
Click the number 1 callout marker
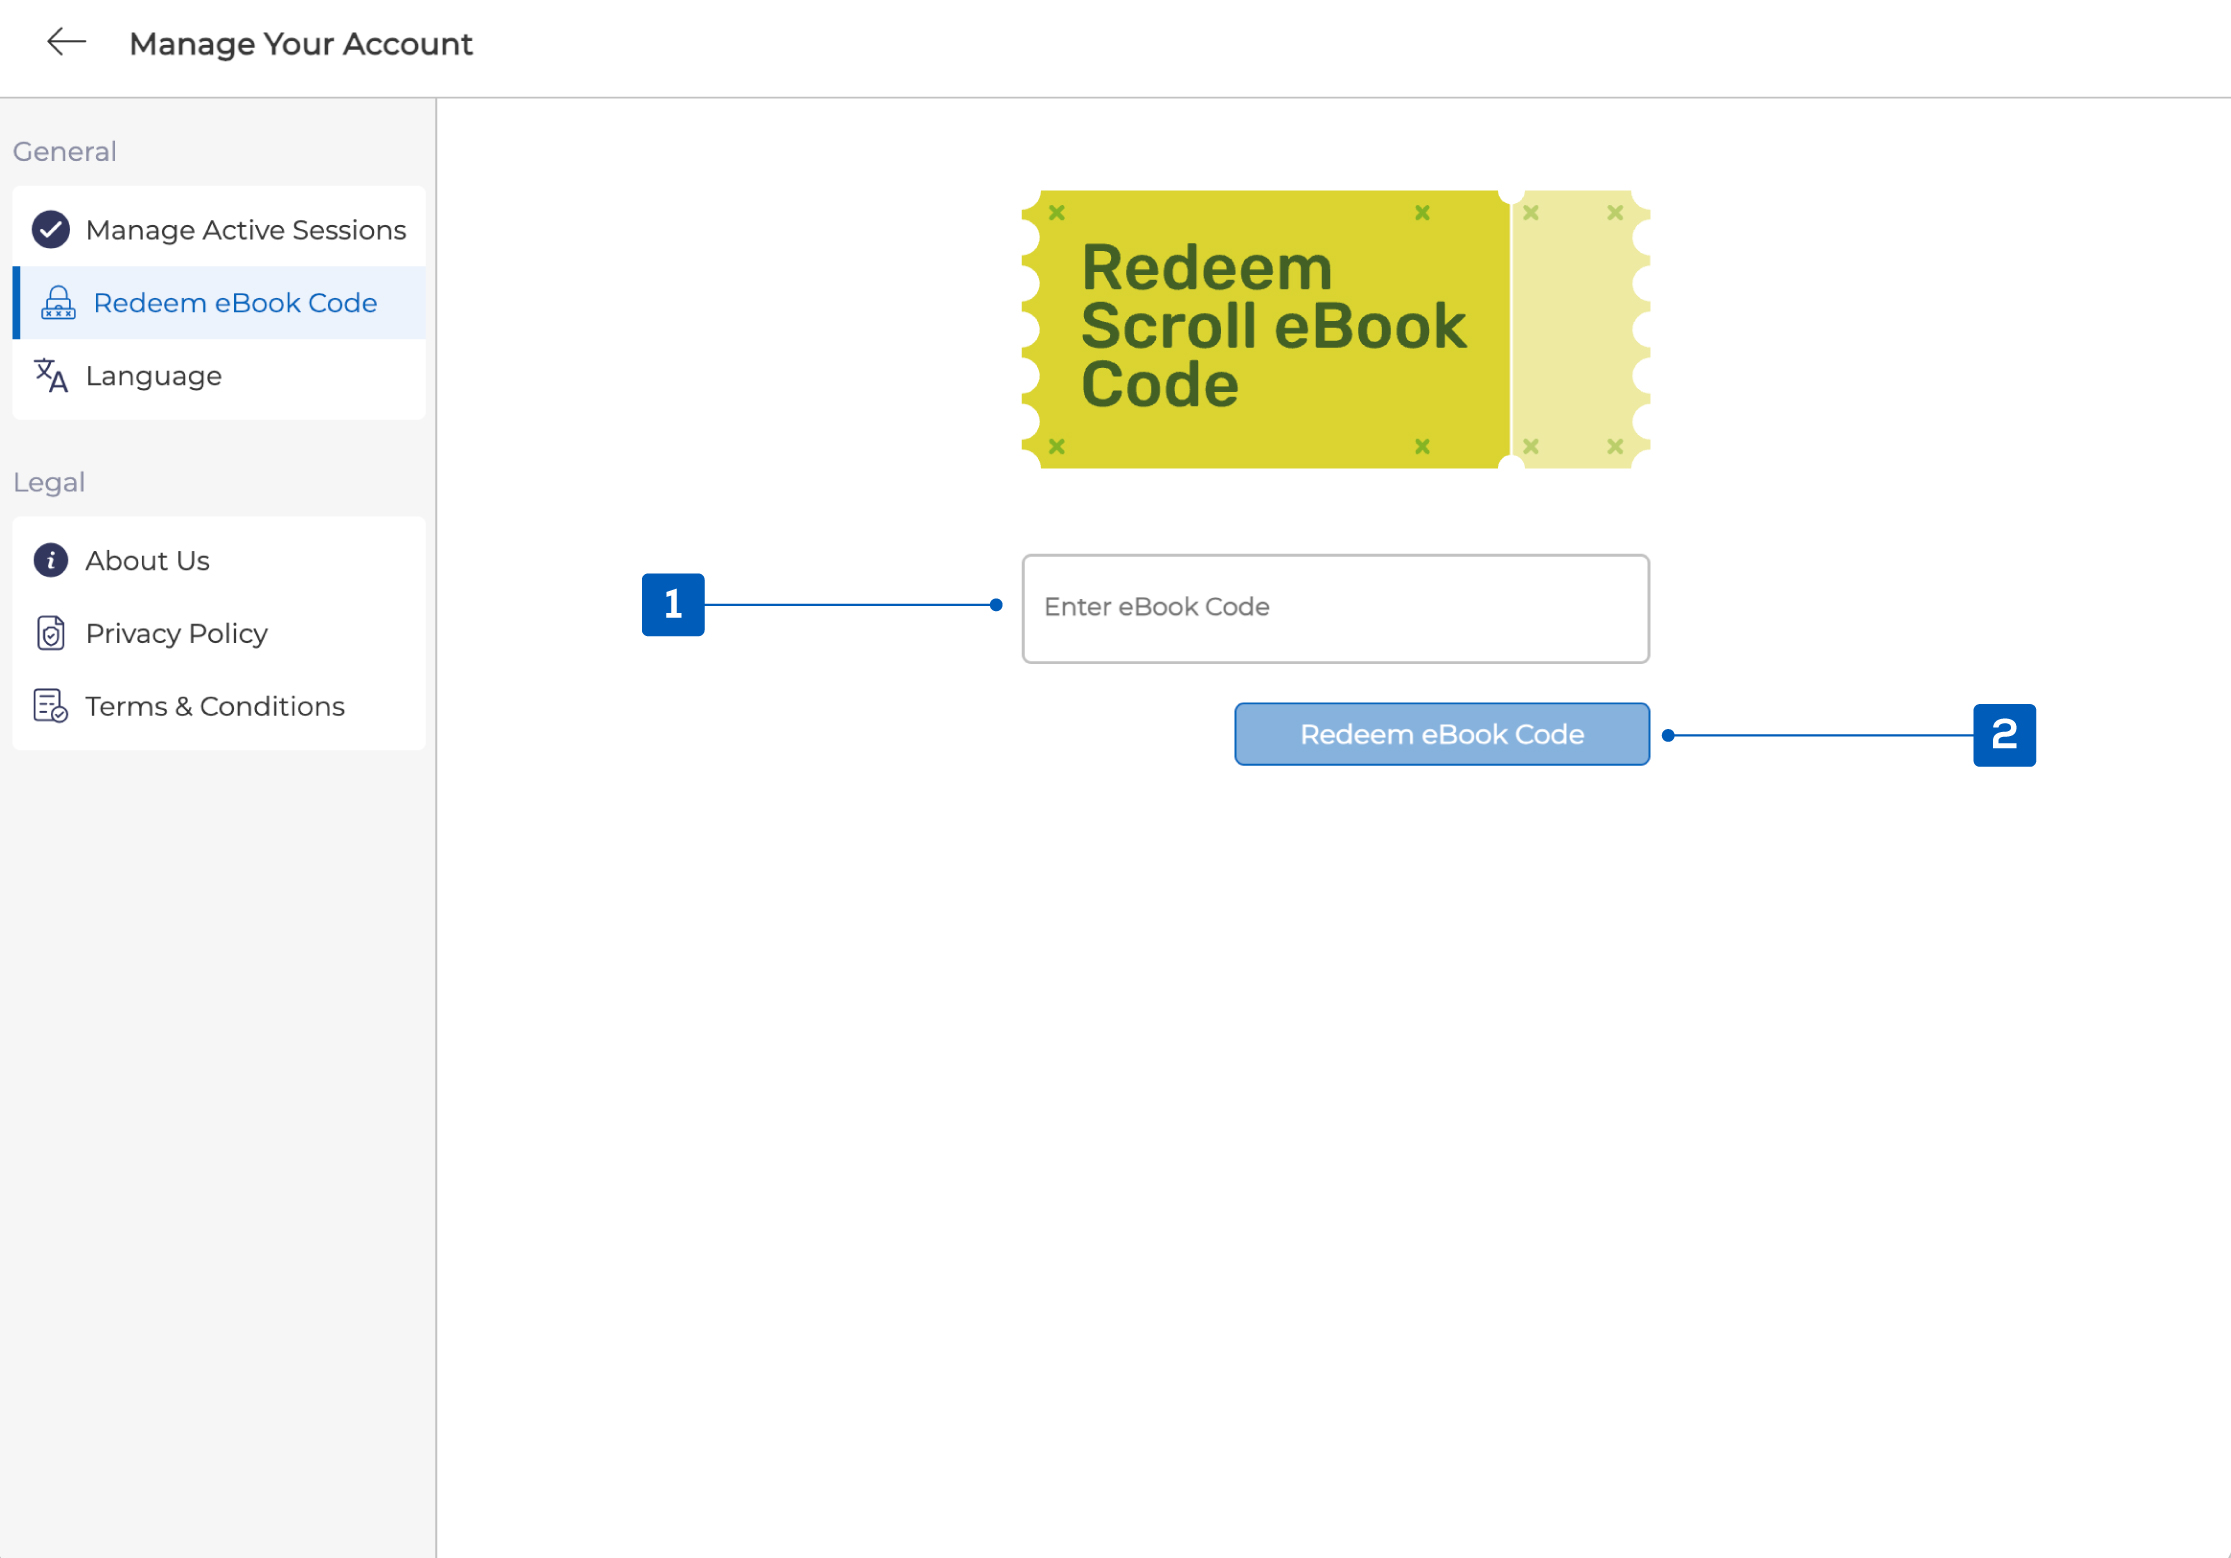673,604
